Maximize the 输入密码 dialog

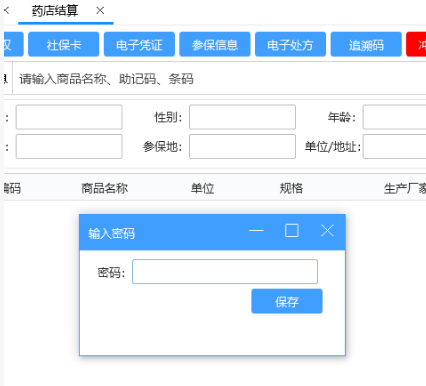click(x=292, y=231)
